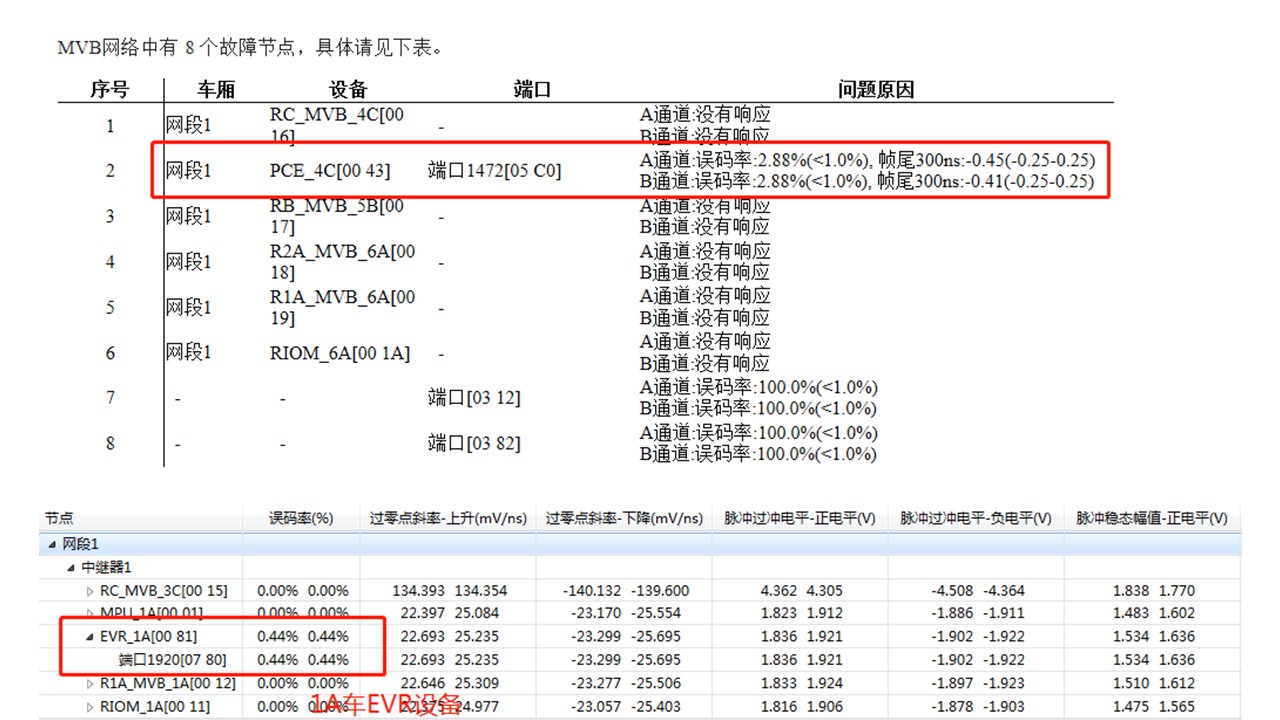The height and width of the screenshot is (720, 1280).
Task: Click device RC_MVB_4C[00 16] in fault table
Action: (338, 126)
